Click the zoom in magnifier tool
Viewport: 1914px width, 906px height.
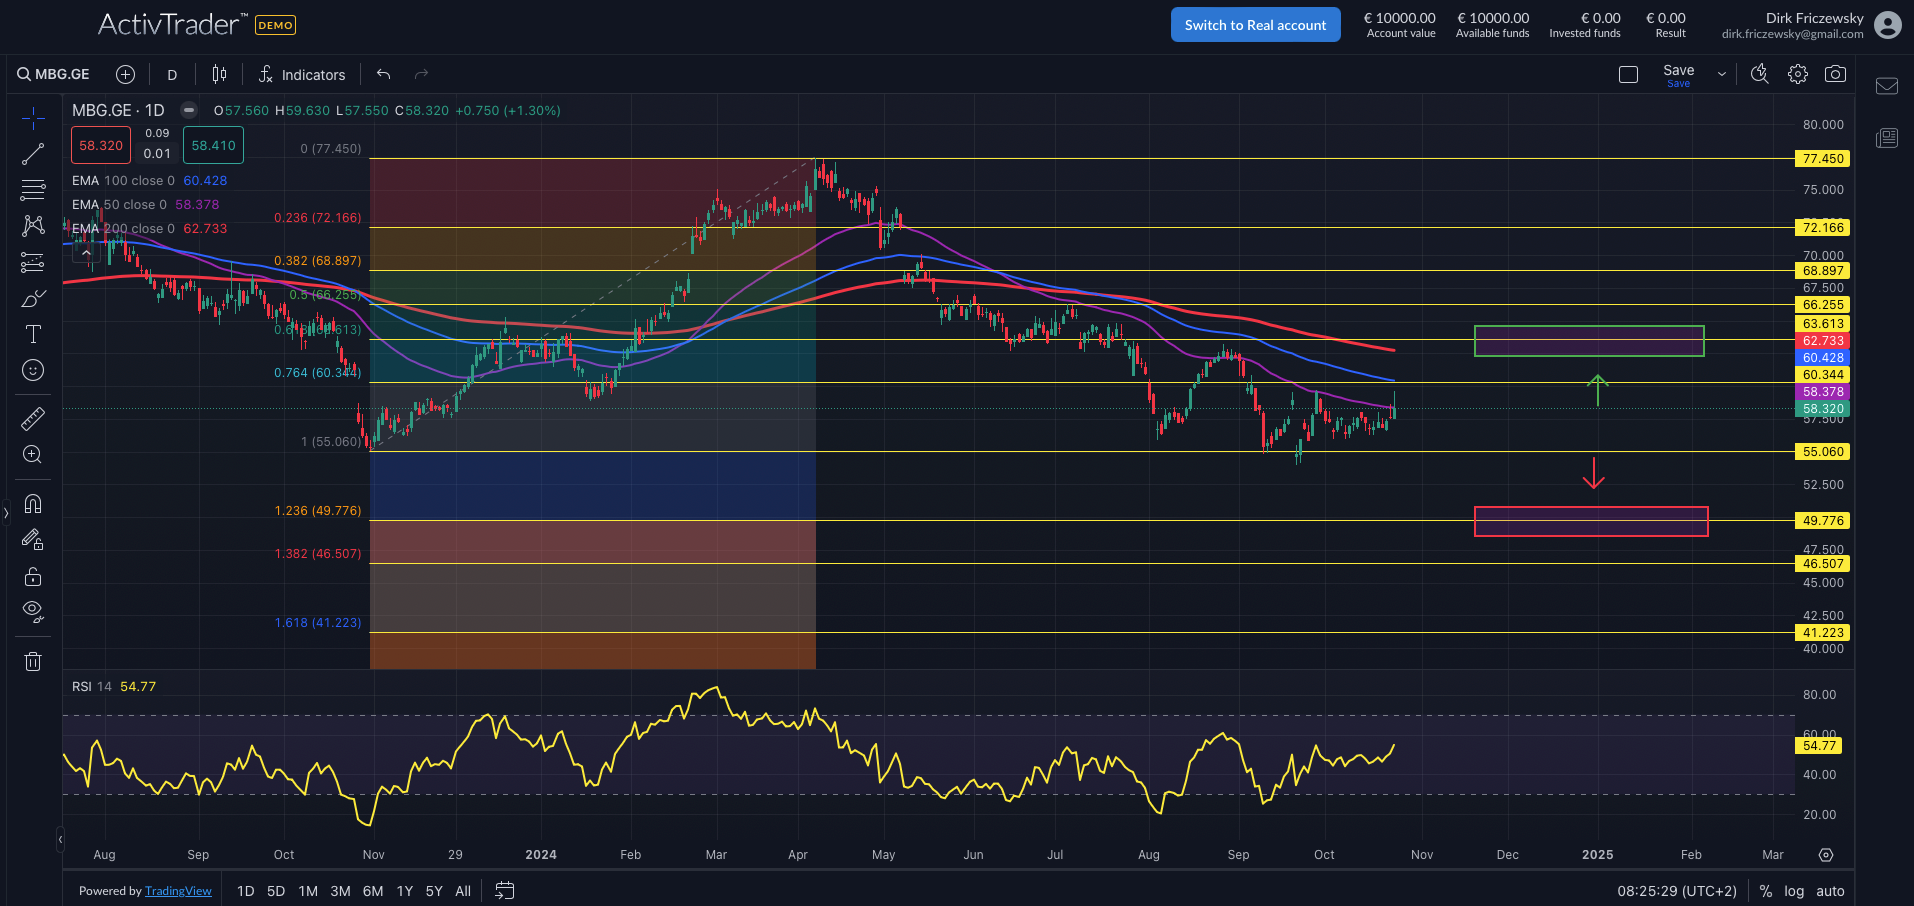33,455
